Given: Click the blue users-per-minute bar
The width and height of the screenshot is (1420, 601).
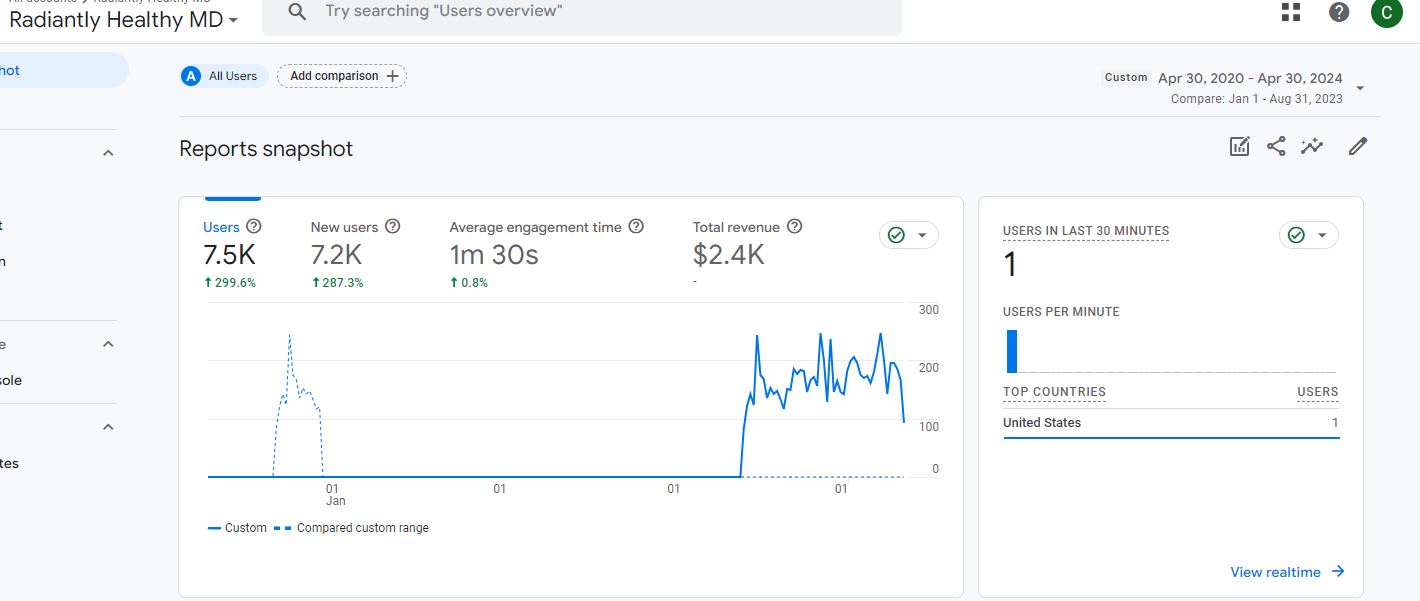Looking at the screenshot, I should pyautogui.click(x=1012, y=351).
